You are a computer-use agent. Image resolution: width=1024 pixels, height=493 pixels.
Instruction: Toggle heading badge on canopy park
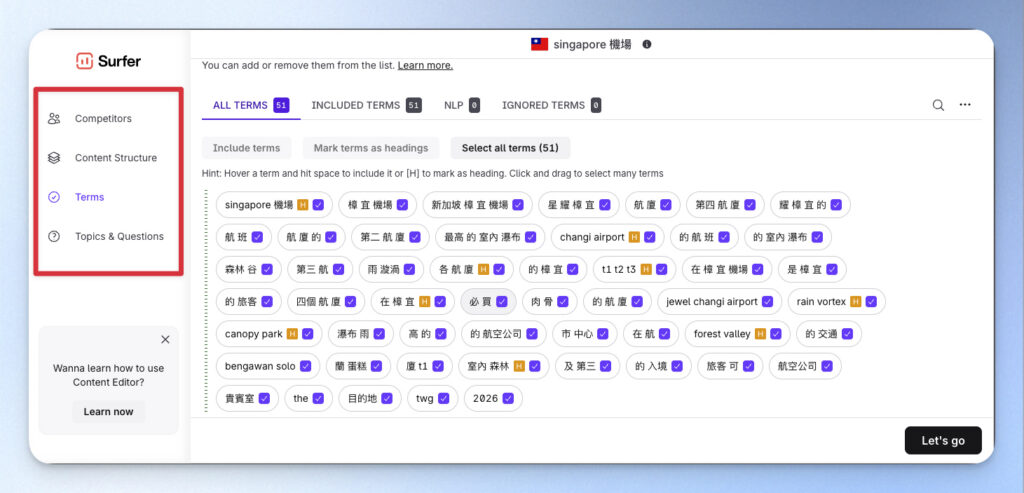coord(292,334)
